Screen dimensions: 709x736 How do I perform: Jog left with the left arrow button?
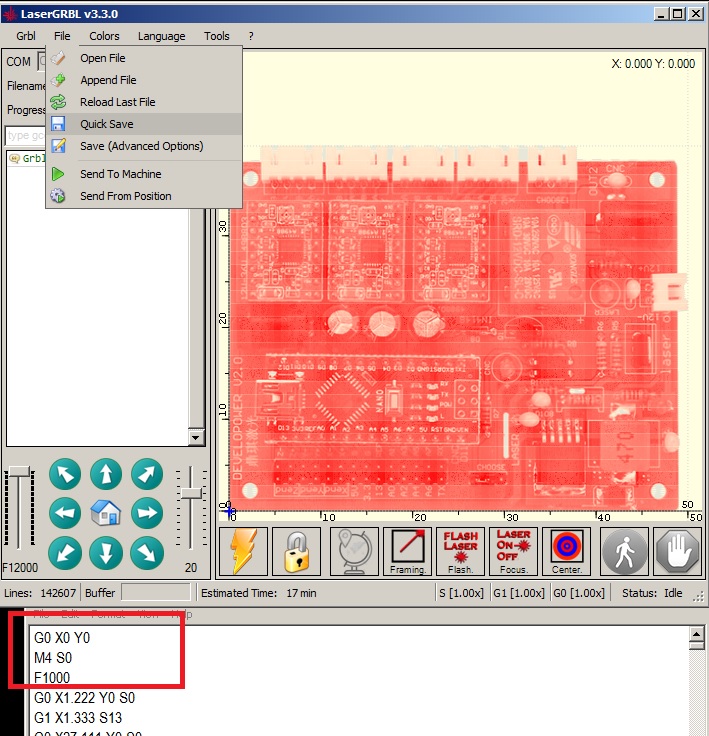(x=65, y=513)
